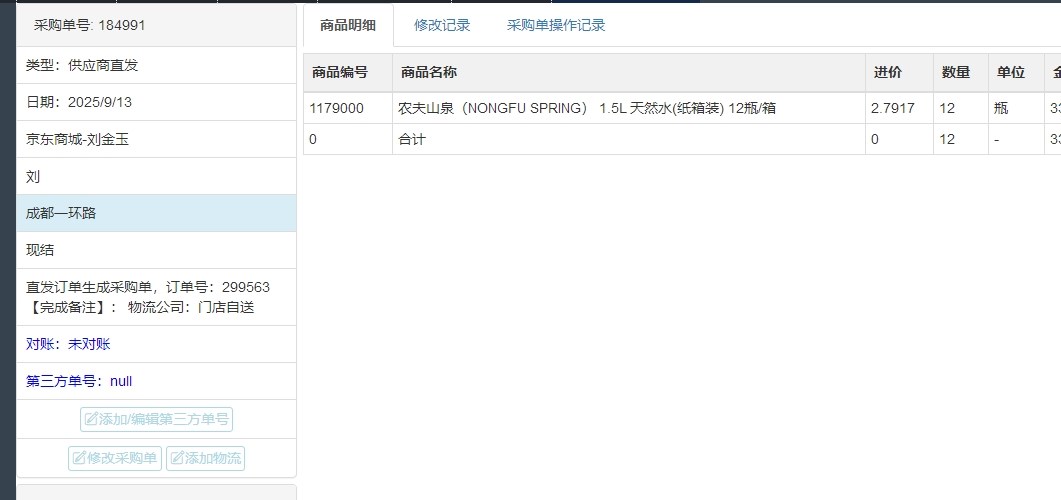The image size is (1061, 500).
Task: Select the 合计 total row
Action: click(412, 139)
